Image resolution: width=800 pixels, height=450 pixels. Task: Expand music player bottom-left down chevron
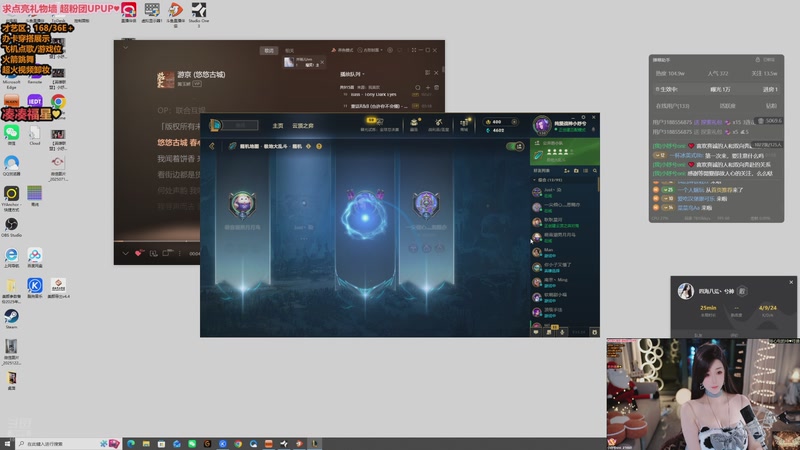pyautogui.click(x=125, y=253)
